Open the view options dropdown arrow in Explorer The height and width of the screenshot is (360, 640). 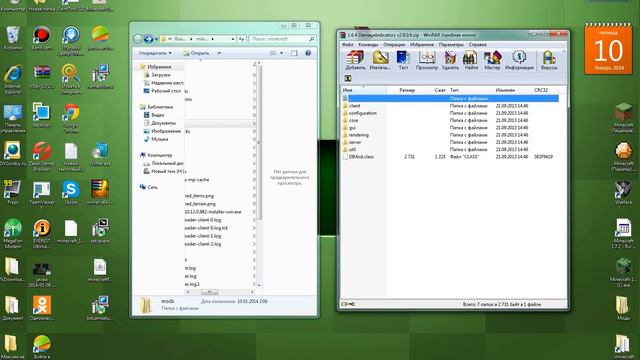pyautogui.click(x=281, y=53)
